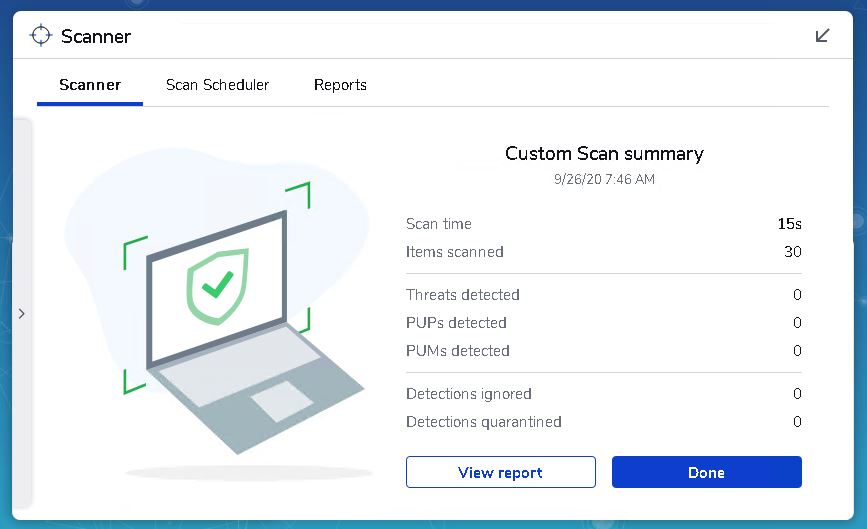The image size is (867, 529).
Task: Select the scan date 9/26/20 7:46 AM text
Action: (604, 179)
